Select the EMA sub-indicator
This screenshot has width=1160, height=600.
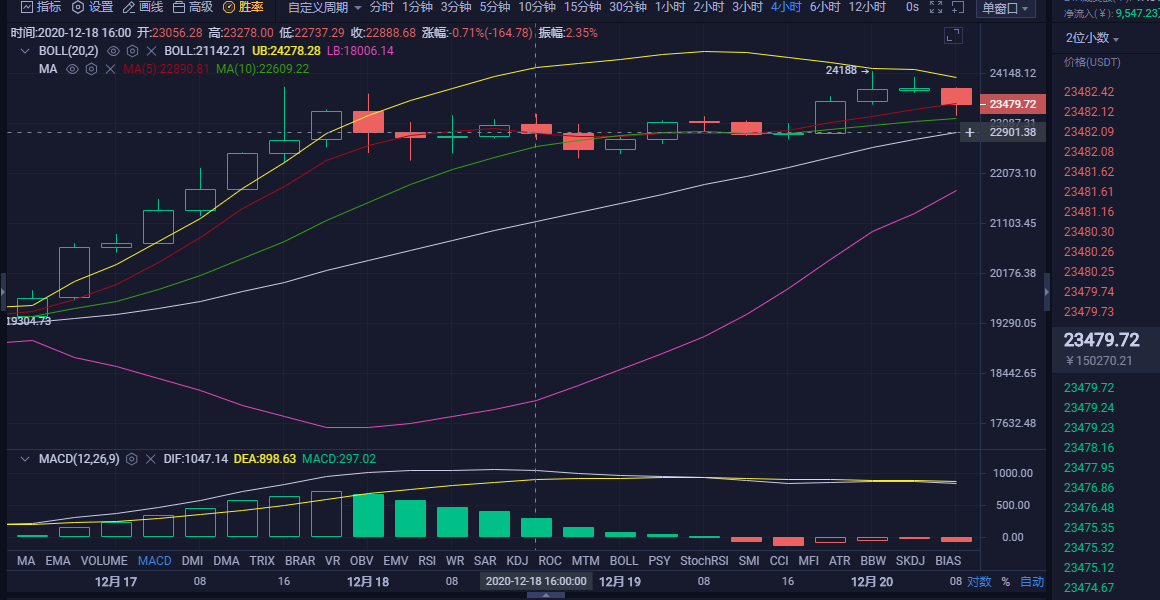pos(58,561)
